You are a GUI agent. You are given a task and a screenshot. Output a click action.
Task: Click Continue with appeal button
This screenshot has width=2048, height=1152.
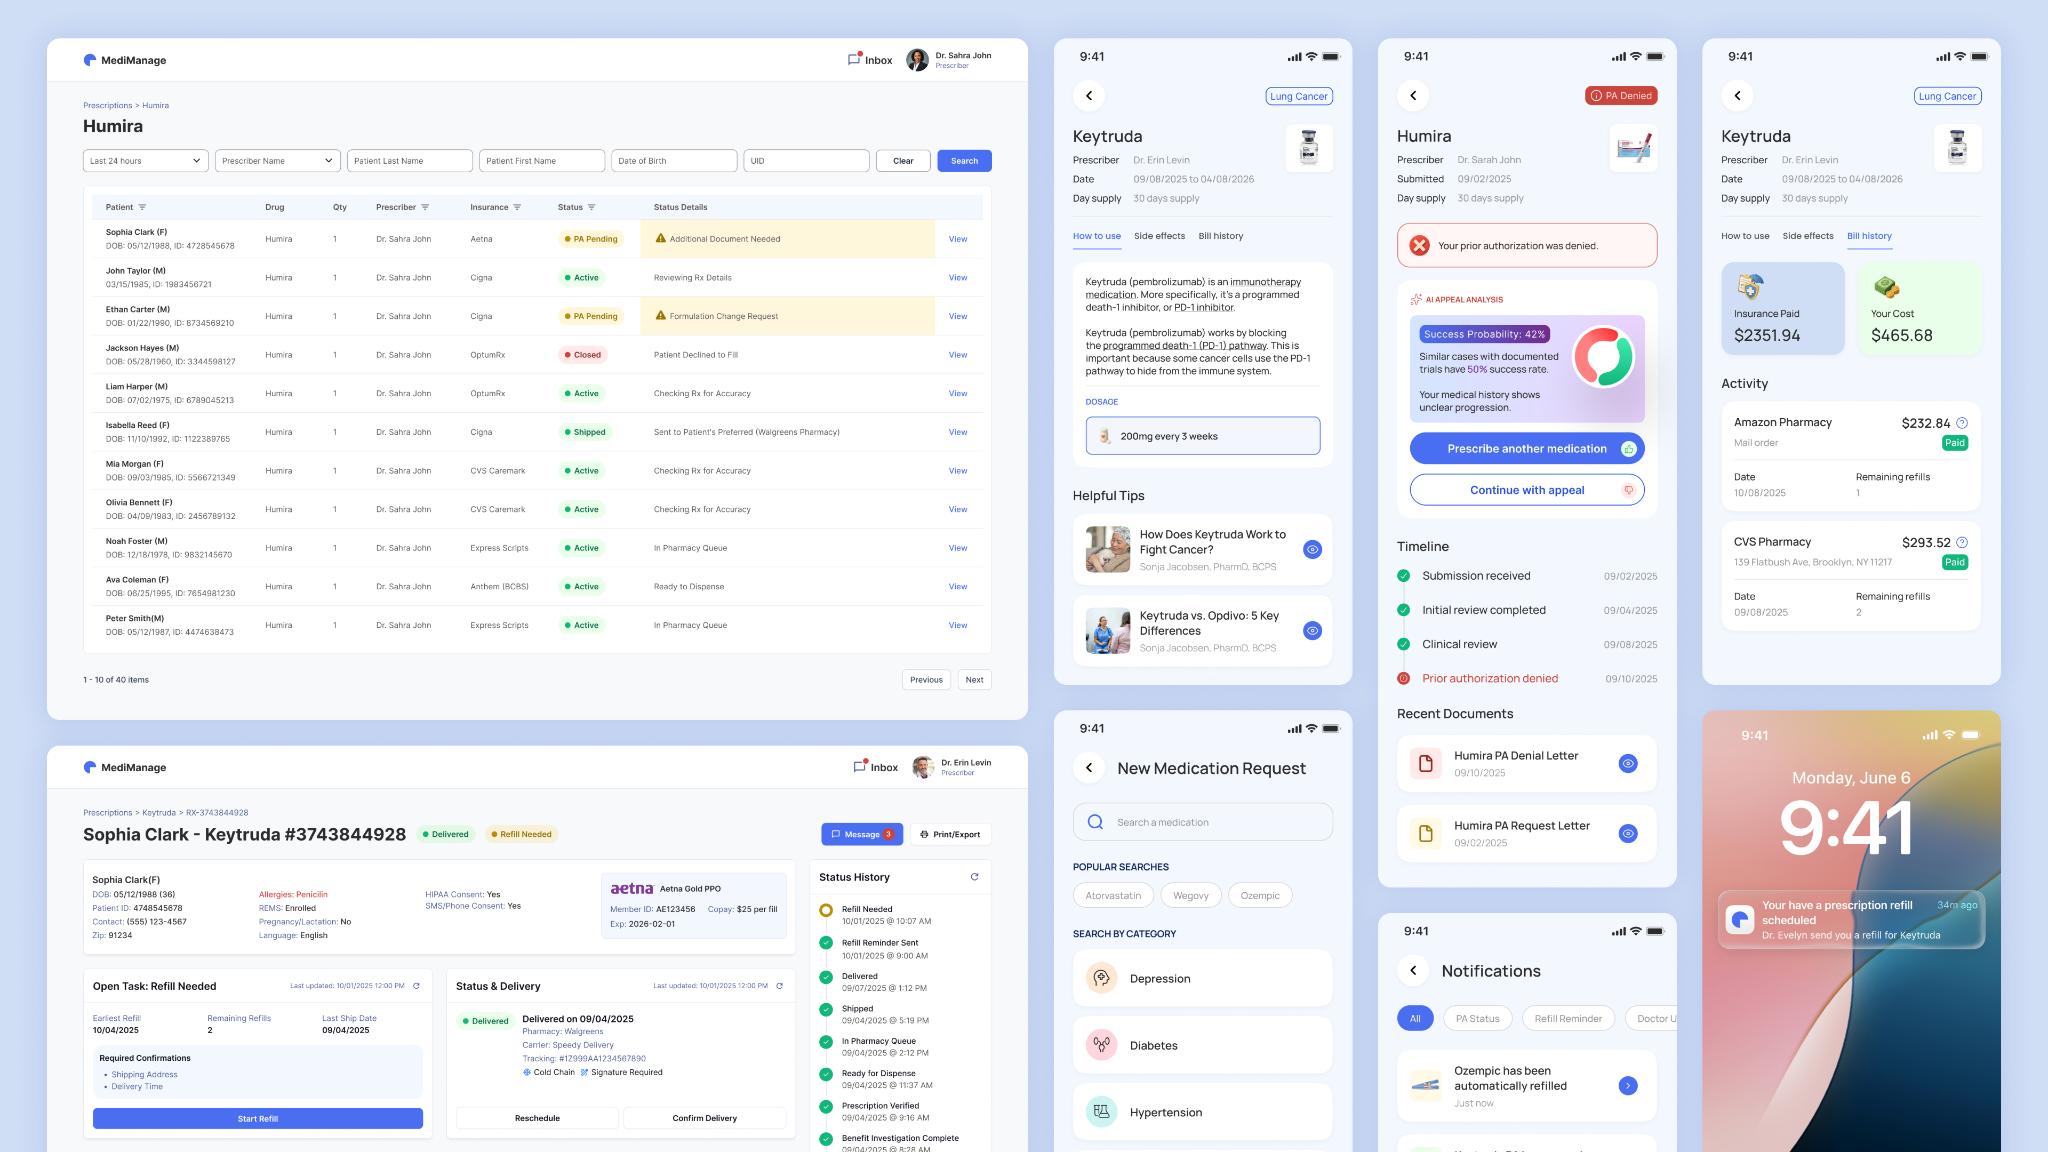(1527, 490)
